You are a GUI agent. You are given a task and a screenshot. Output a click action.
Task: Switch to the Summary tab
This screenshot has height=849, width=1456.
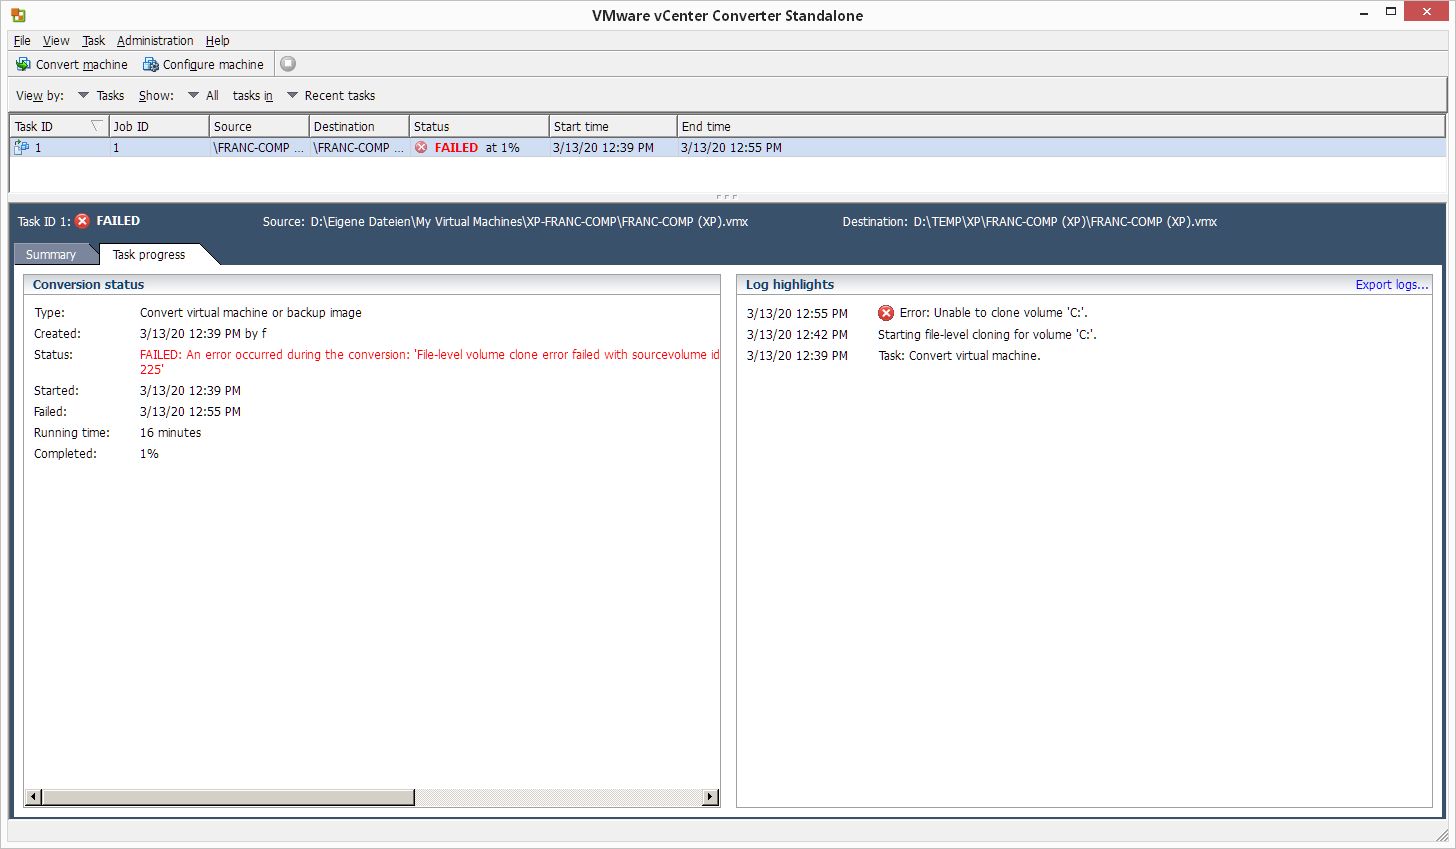tap(51, 255)
